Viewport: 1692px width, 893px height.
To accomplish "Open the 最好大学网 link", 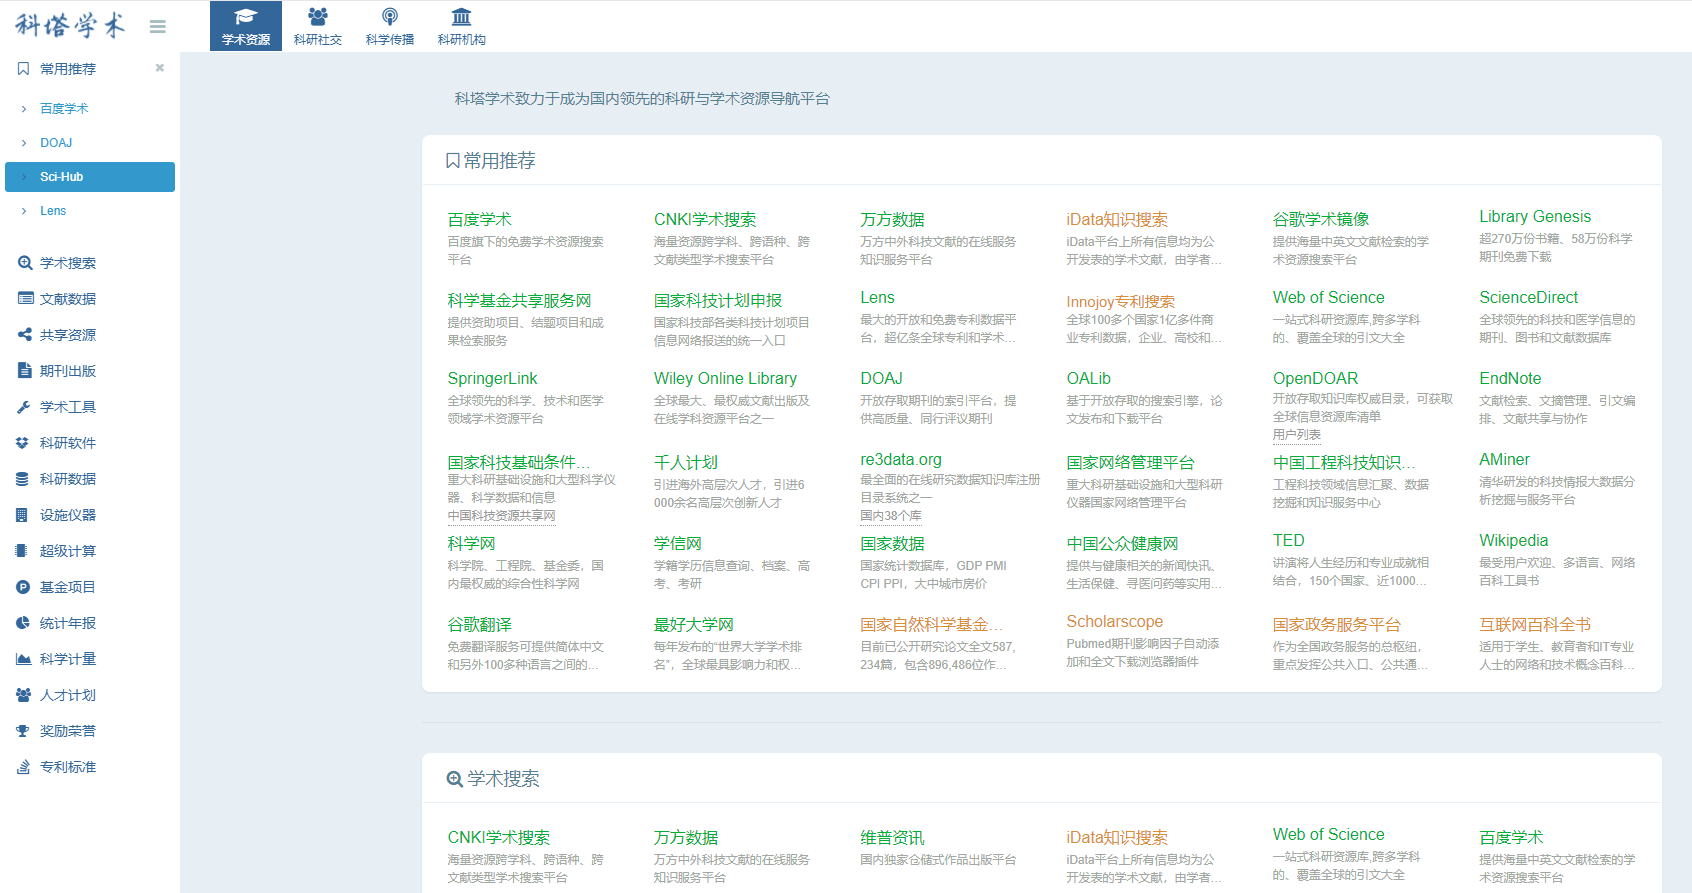I will [694, 625].
